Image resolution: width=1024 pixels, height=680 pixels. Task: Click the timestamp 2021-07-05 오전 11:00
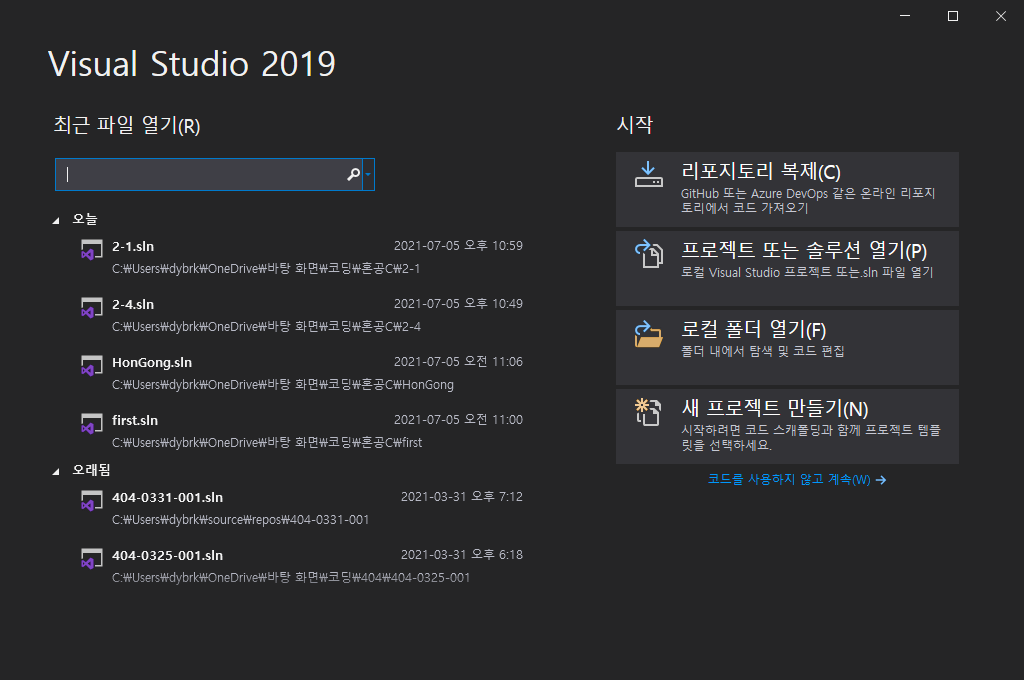pos(458,419)
